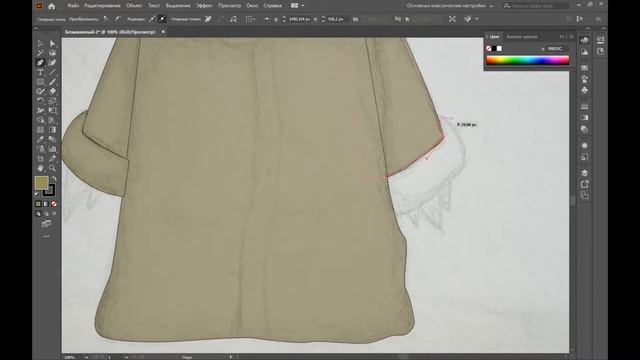Select the Rectangle tool
Image resolution: width=640 pixels, height=360 pixels.
click(40, 82)
